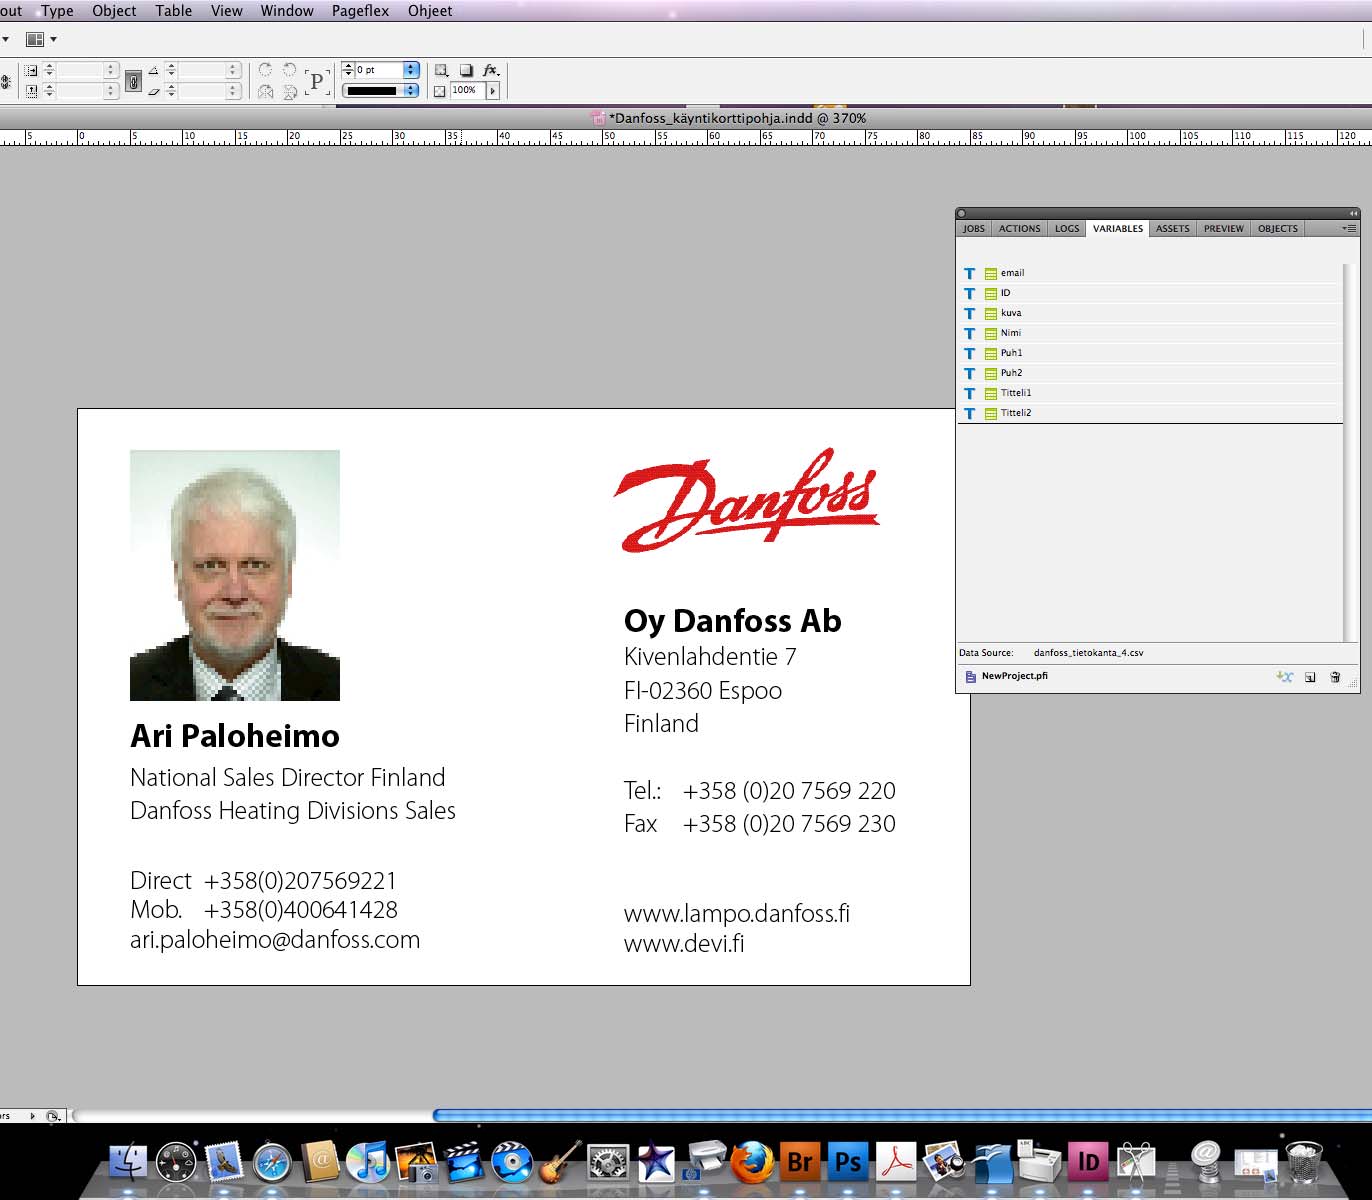This screenshot has height=1200, width=1372.
Task: Click the text type icon beside email
Action: click(969, 273)
